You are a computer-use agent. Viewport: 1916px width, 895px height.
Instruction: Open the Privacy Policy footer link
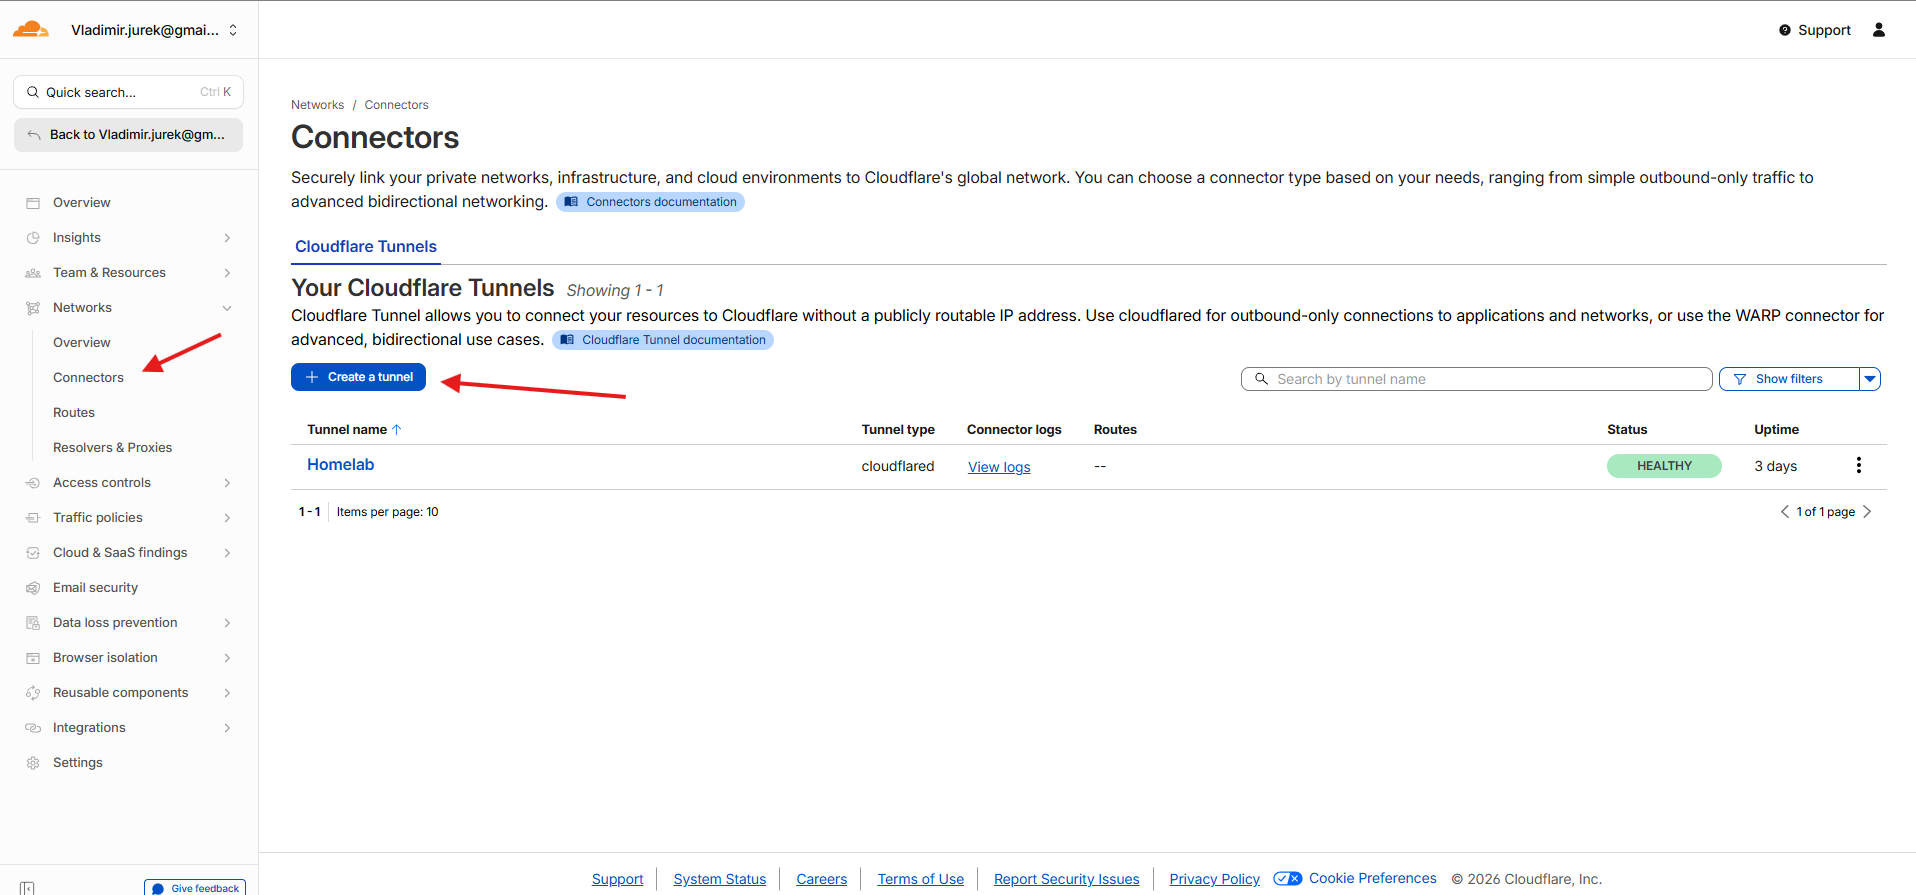1214,879
